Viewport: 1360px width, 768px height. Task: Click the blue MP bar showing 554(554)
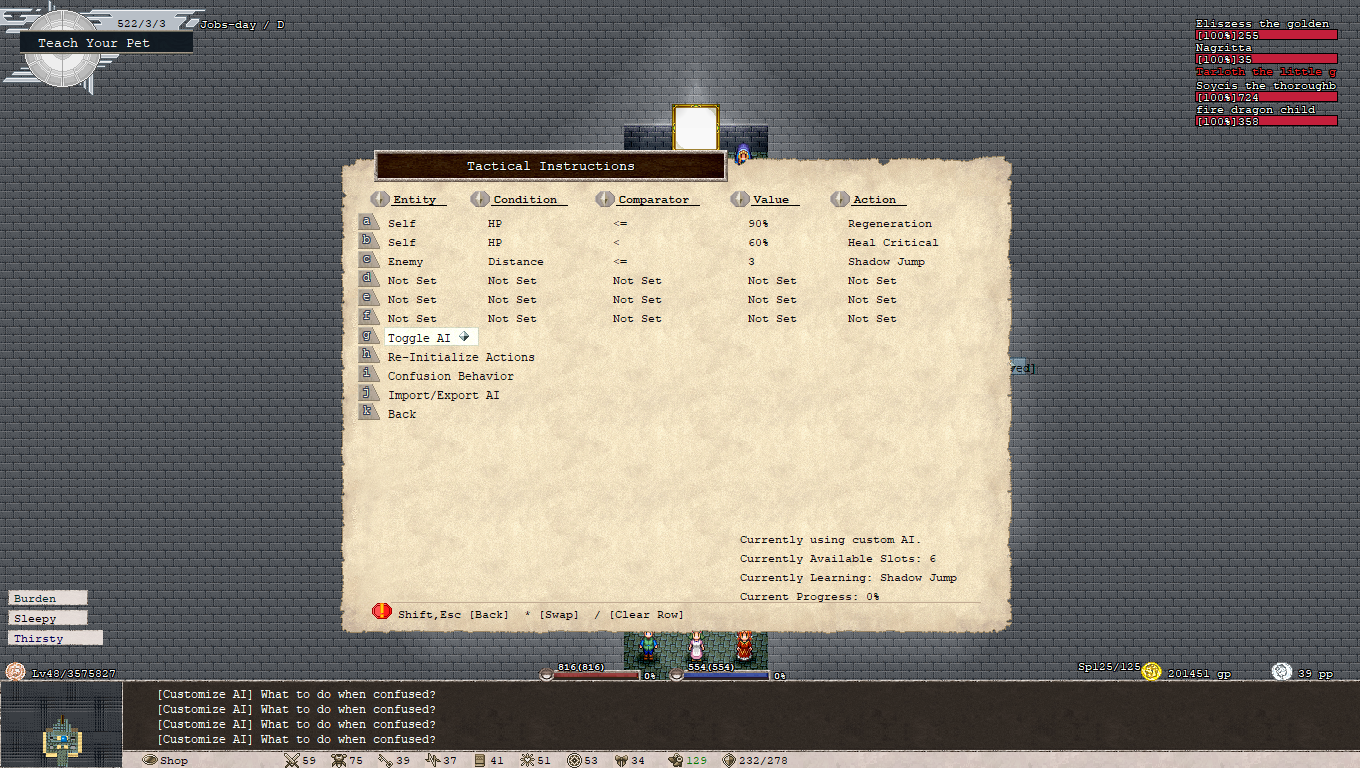pos(726,675)
